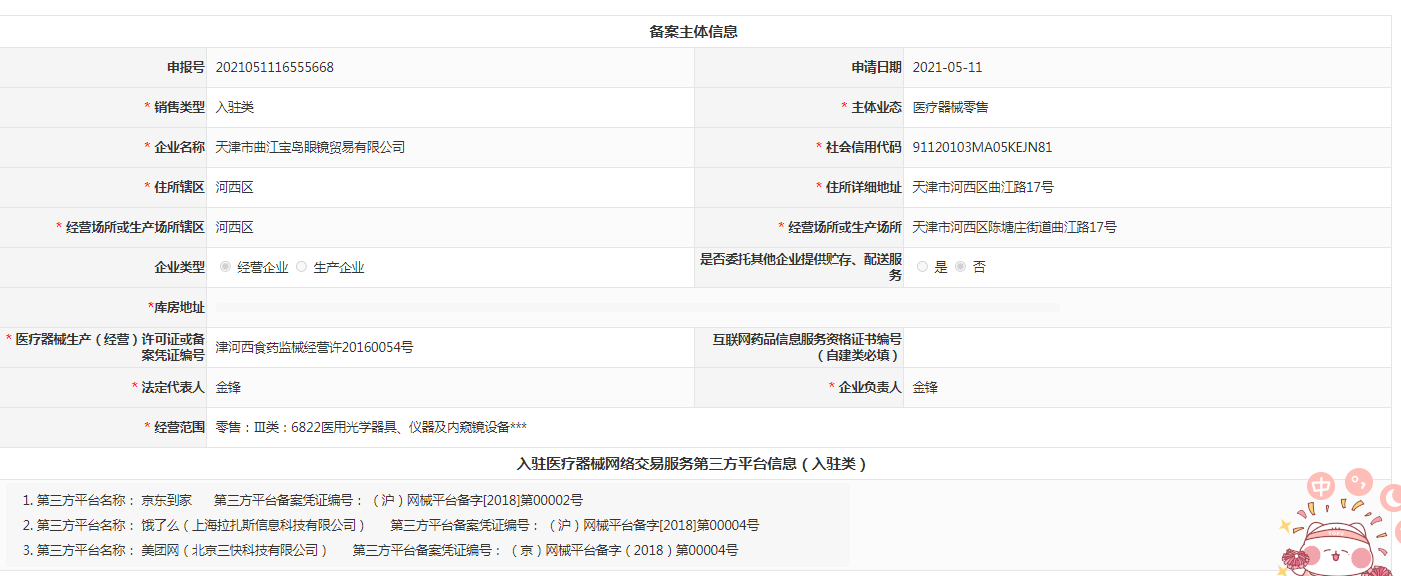Select the 经营企业 radio button
Viewport: 1401px width, 576px height.
[225, 267]
